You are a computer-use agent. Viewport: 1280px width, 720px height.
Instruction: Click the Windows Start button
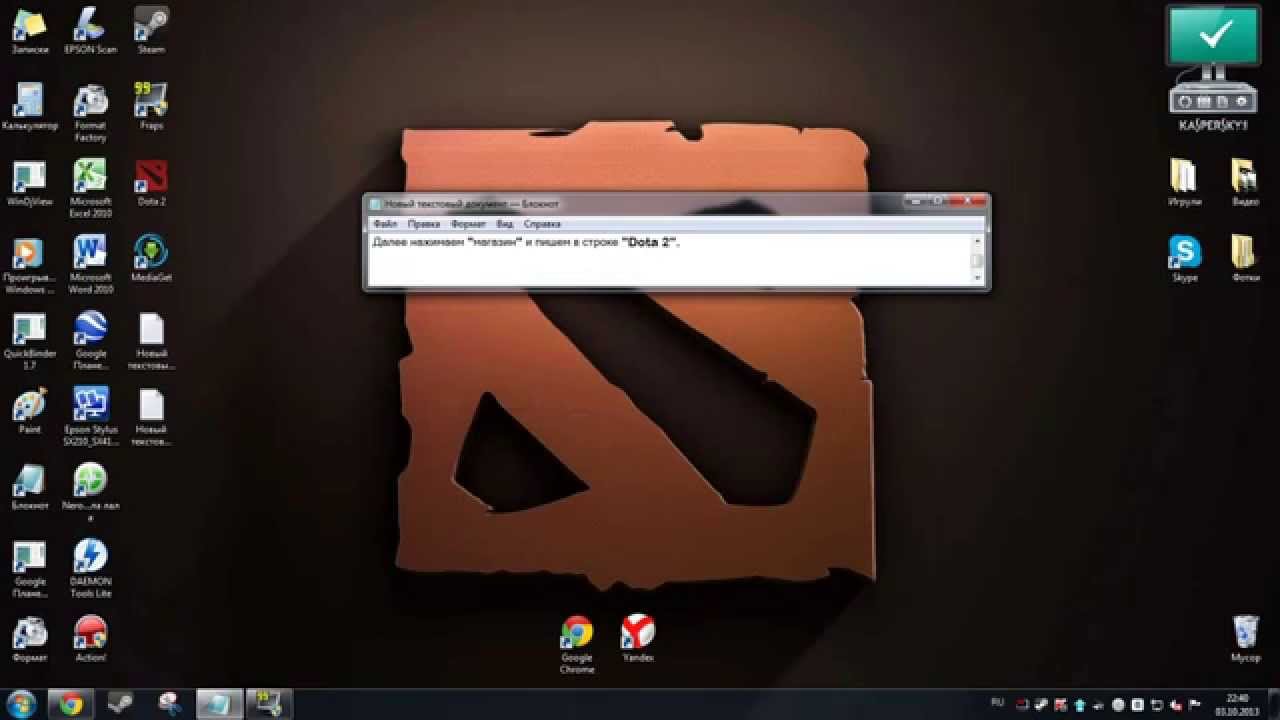pos(21,703)
